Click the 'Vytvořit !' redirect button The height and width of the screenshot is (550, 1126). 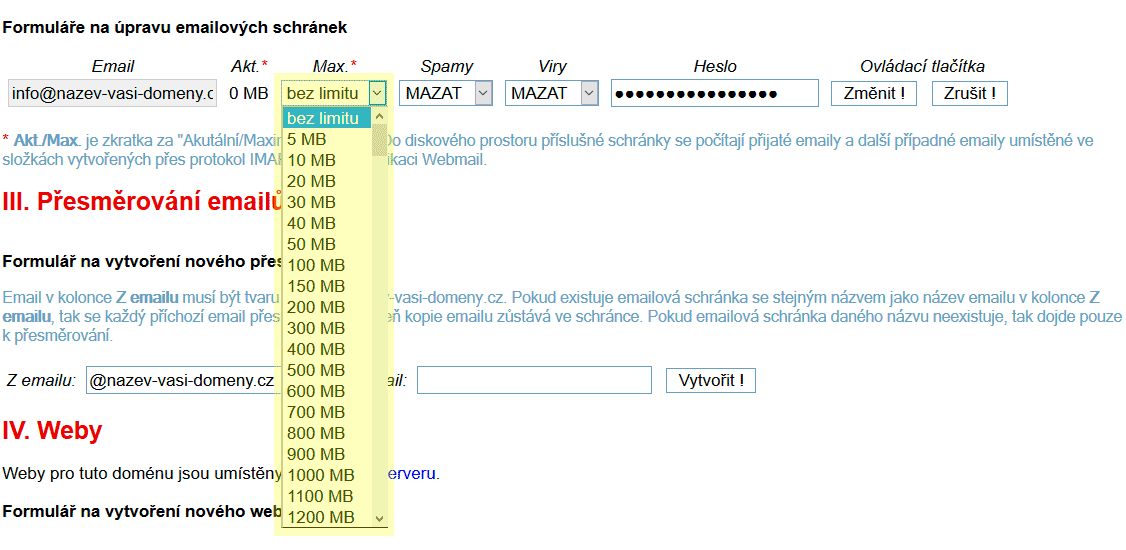coord(710,381)
